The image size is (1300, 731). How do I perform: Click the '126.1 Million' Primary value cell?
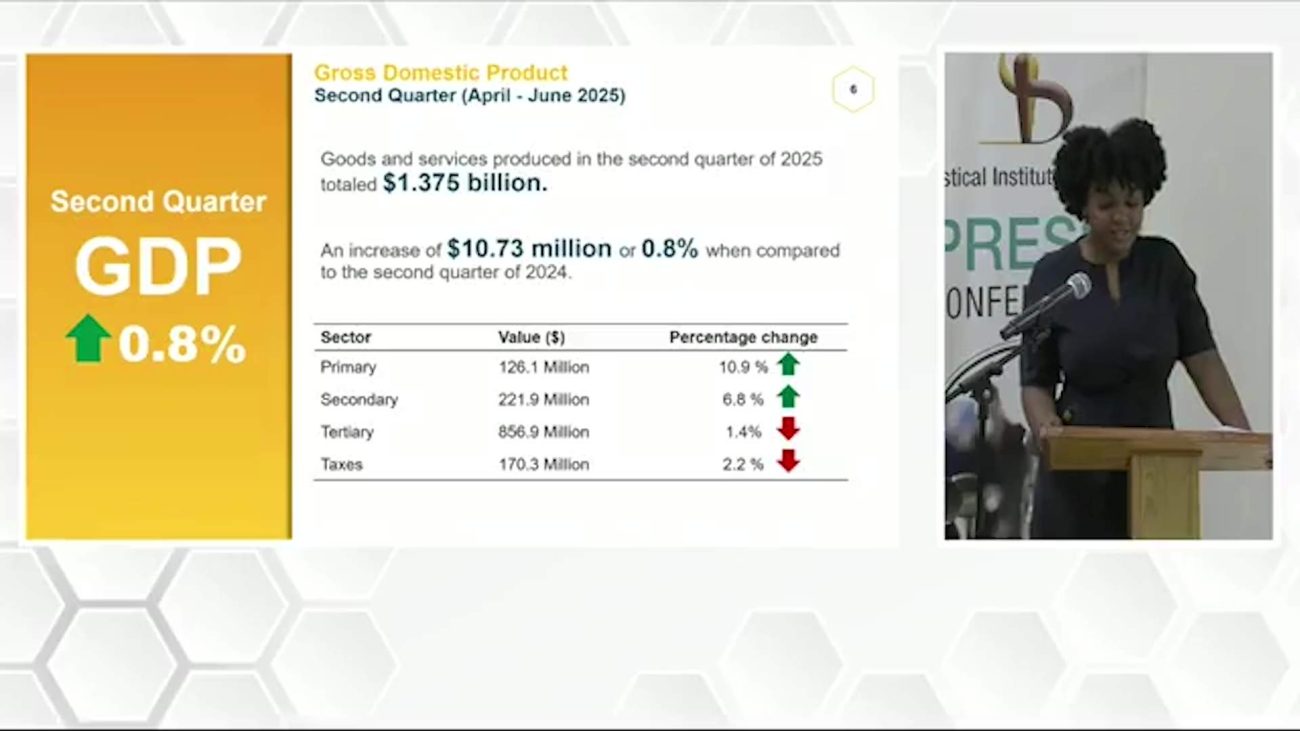tap(543, 367)
